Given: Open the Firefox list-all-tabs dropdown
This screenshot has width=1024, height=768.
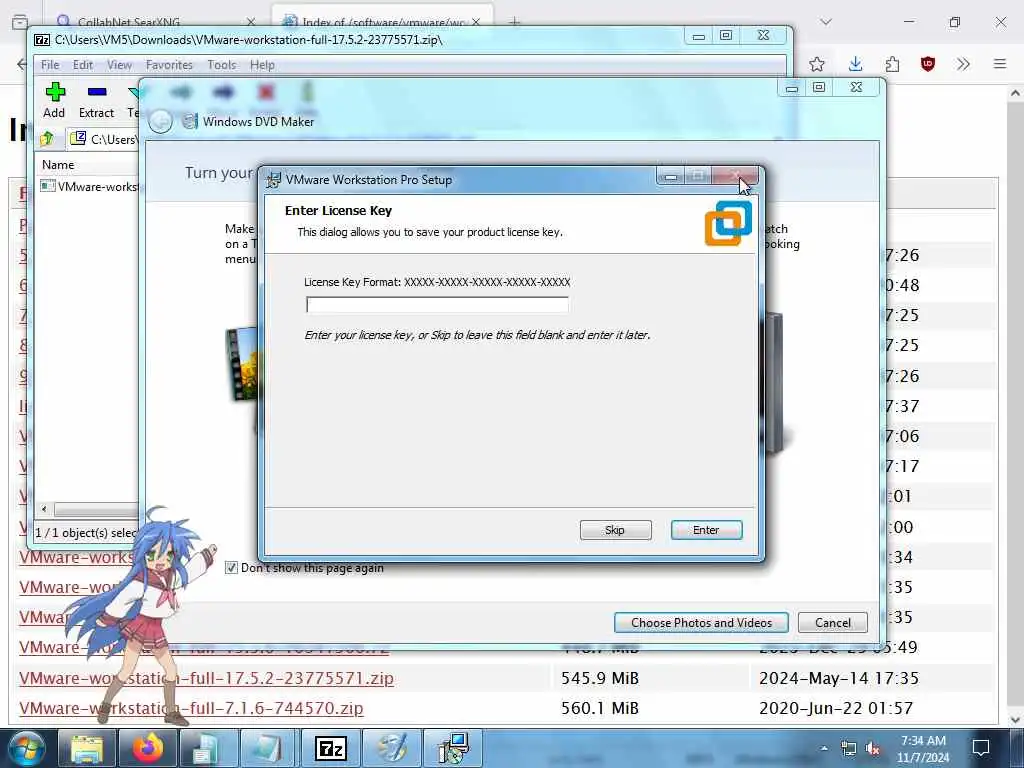Looking at the screenshot, I should coord(826,22).
